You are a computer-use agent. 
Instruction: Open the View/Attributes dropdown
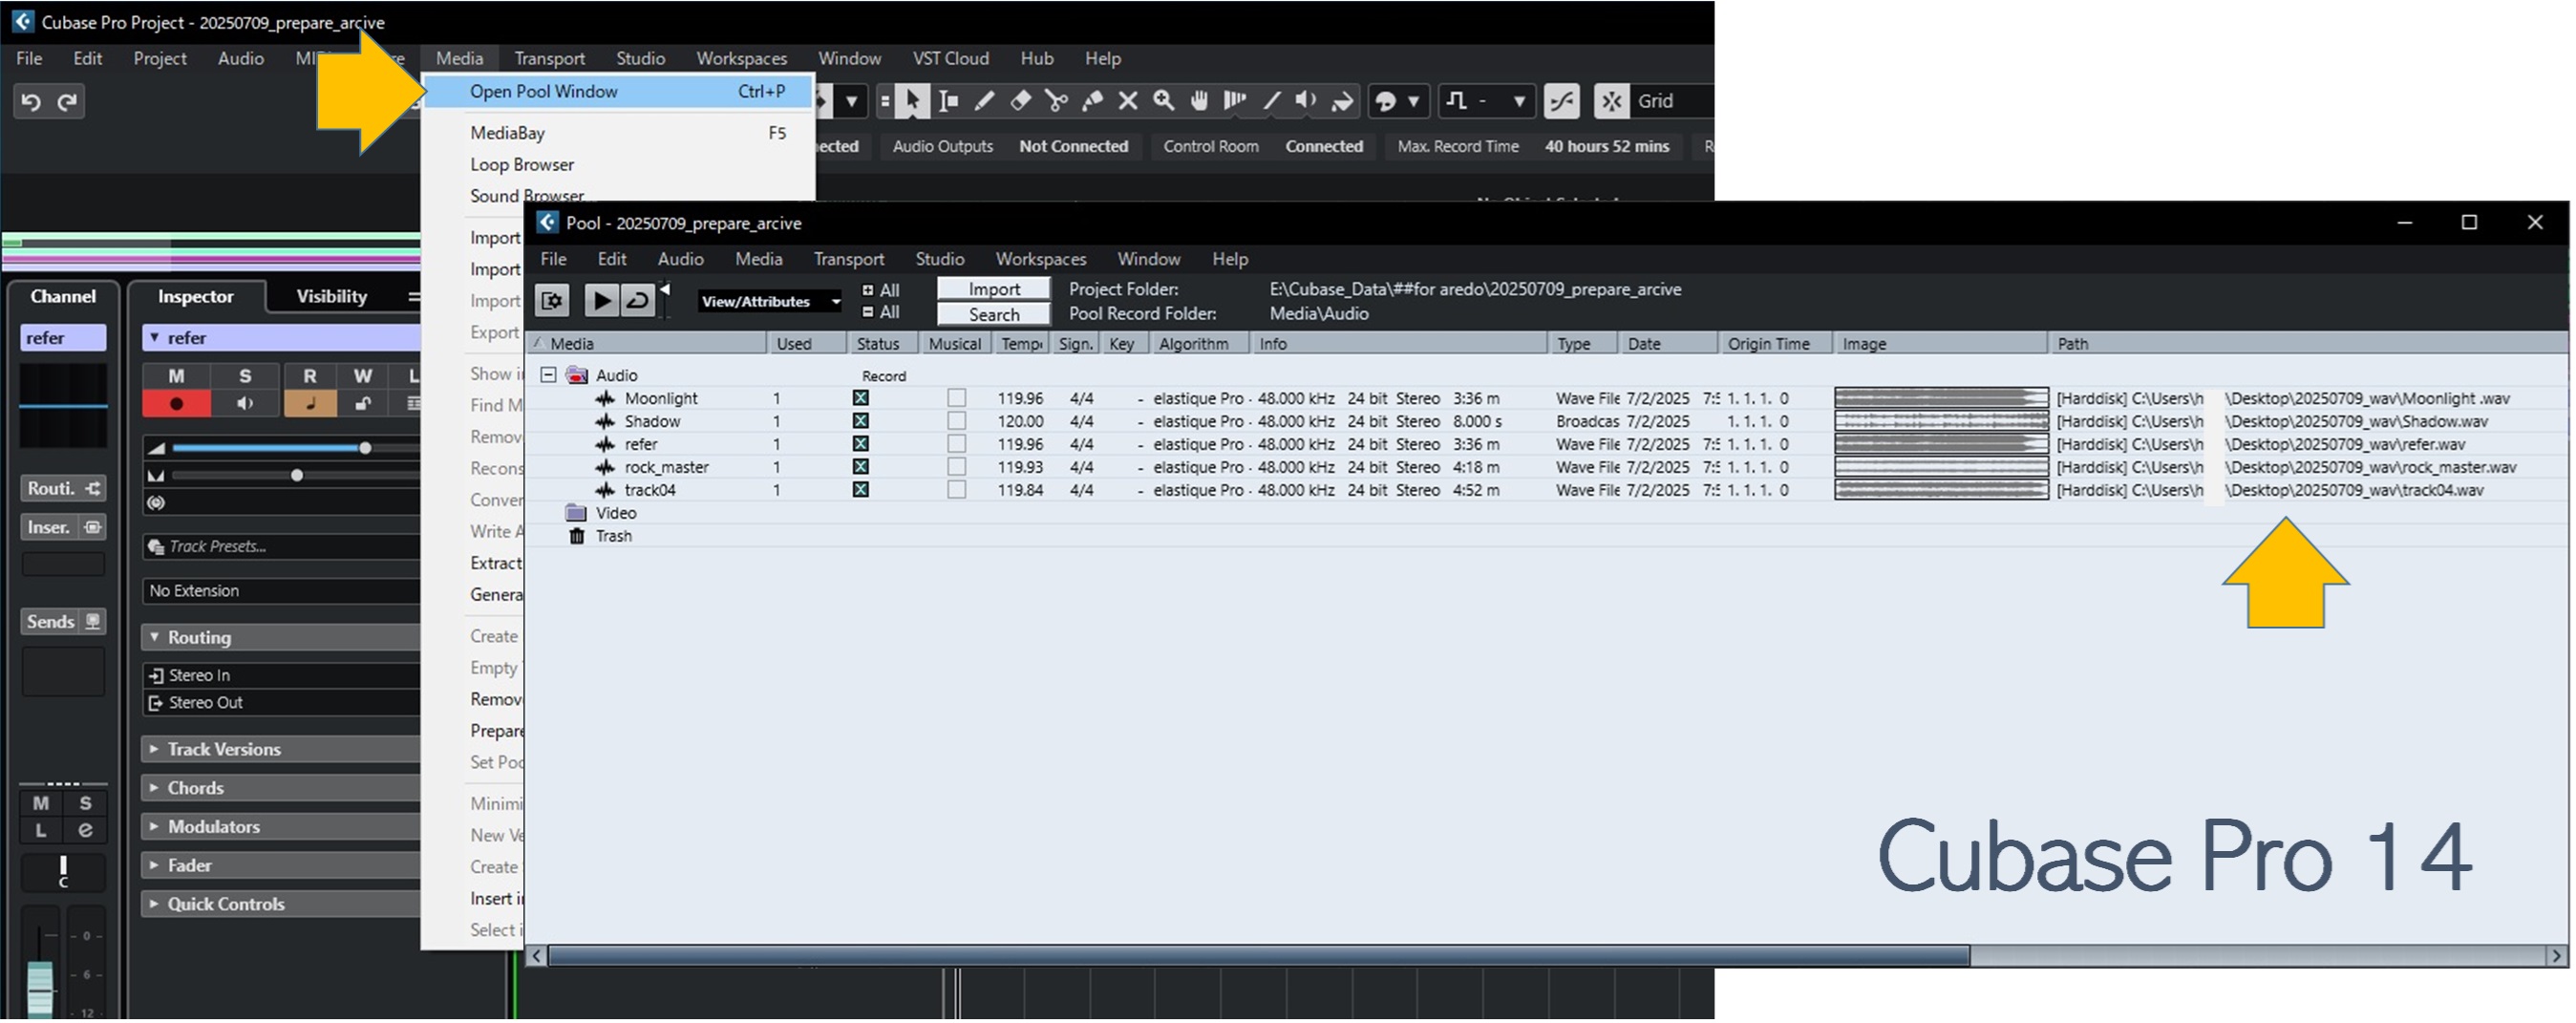tap(770, 302)
